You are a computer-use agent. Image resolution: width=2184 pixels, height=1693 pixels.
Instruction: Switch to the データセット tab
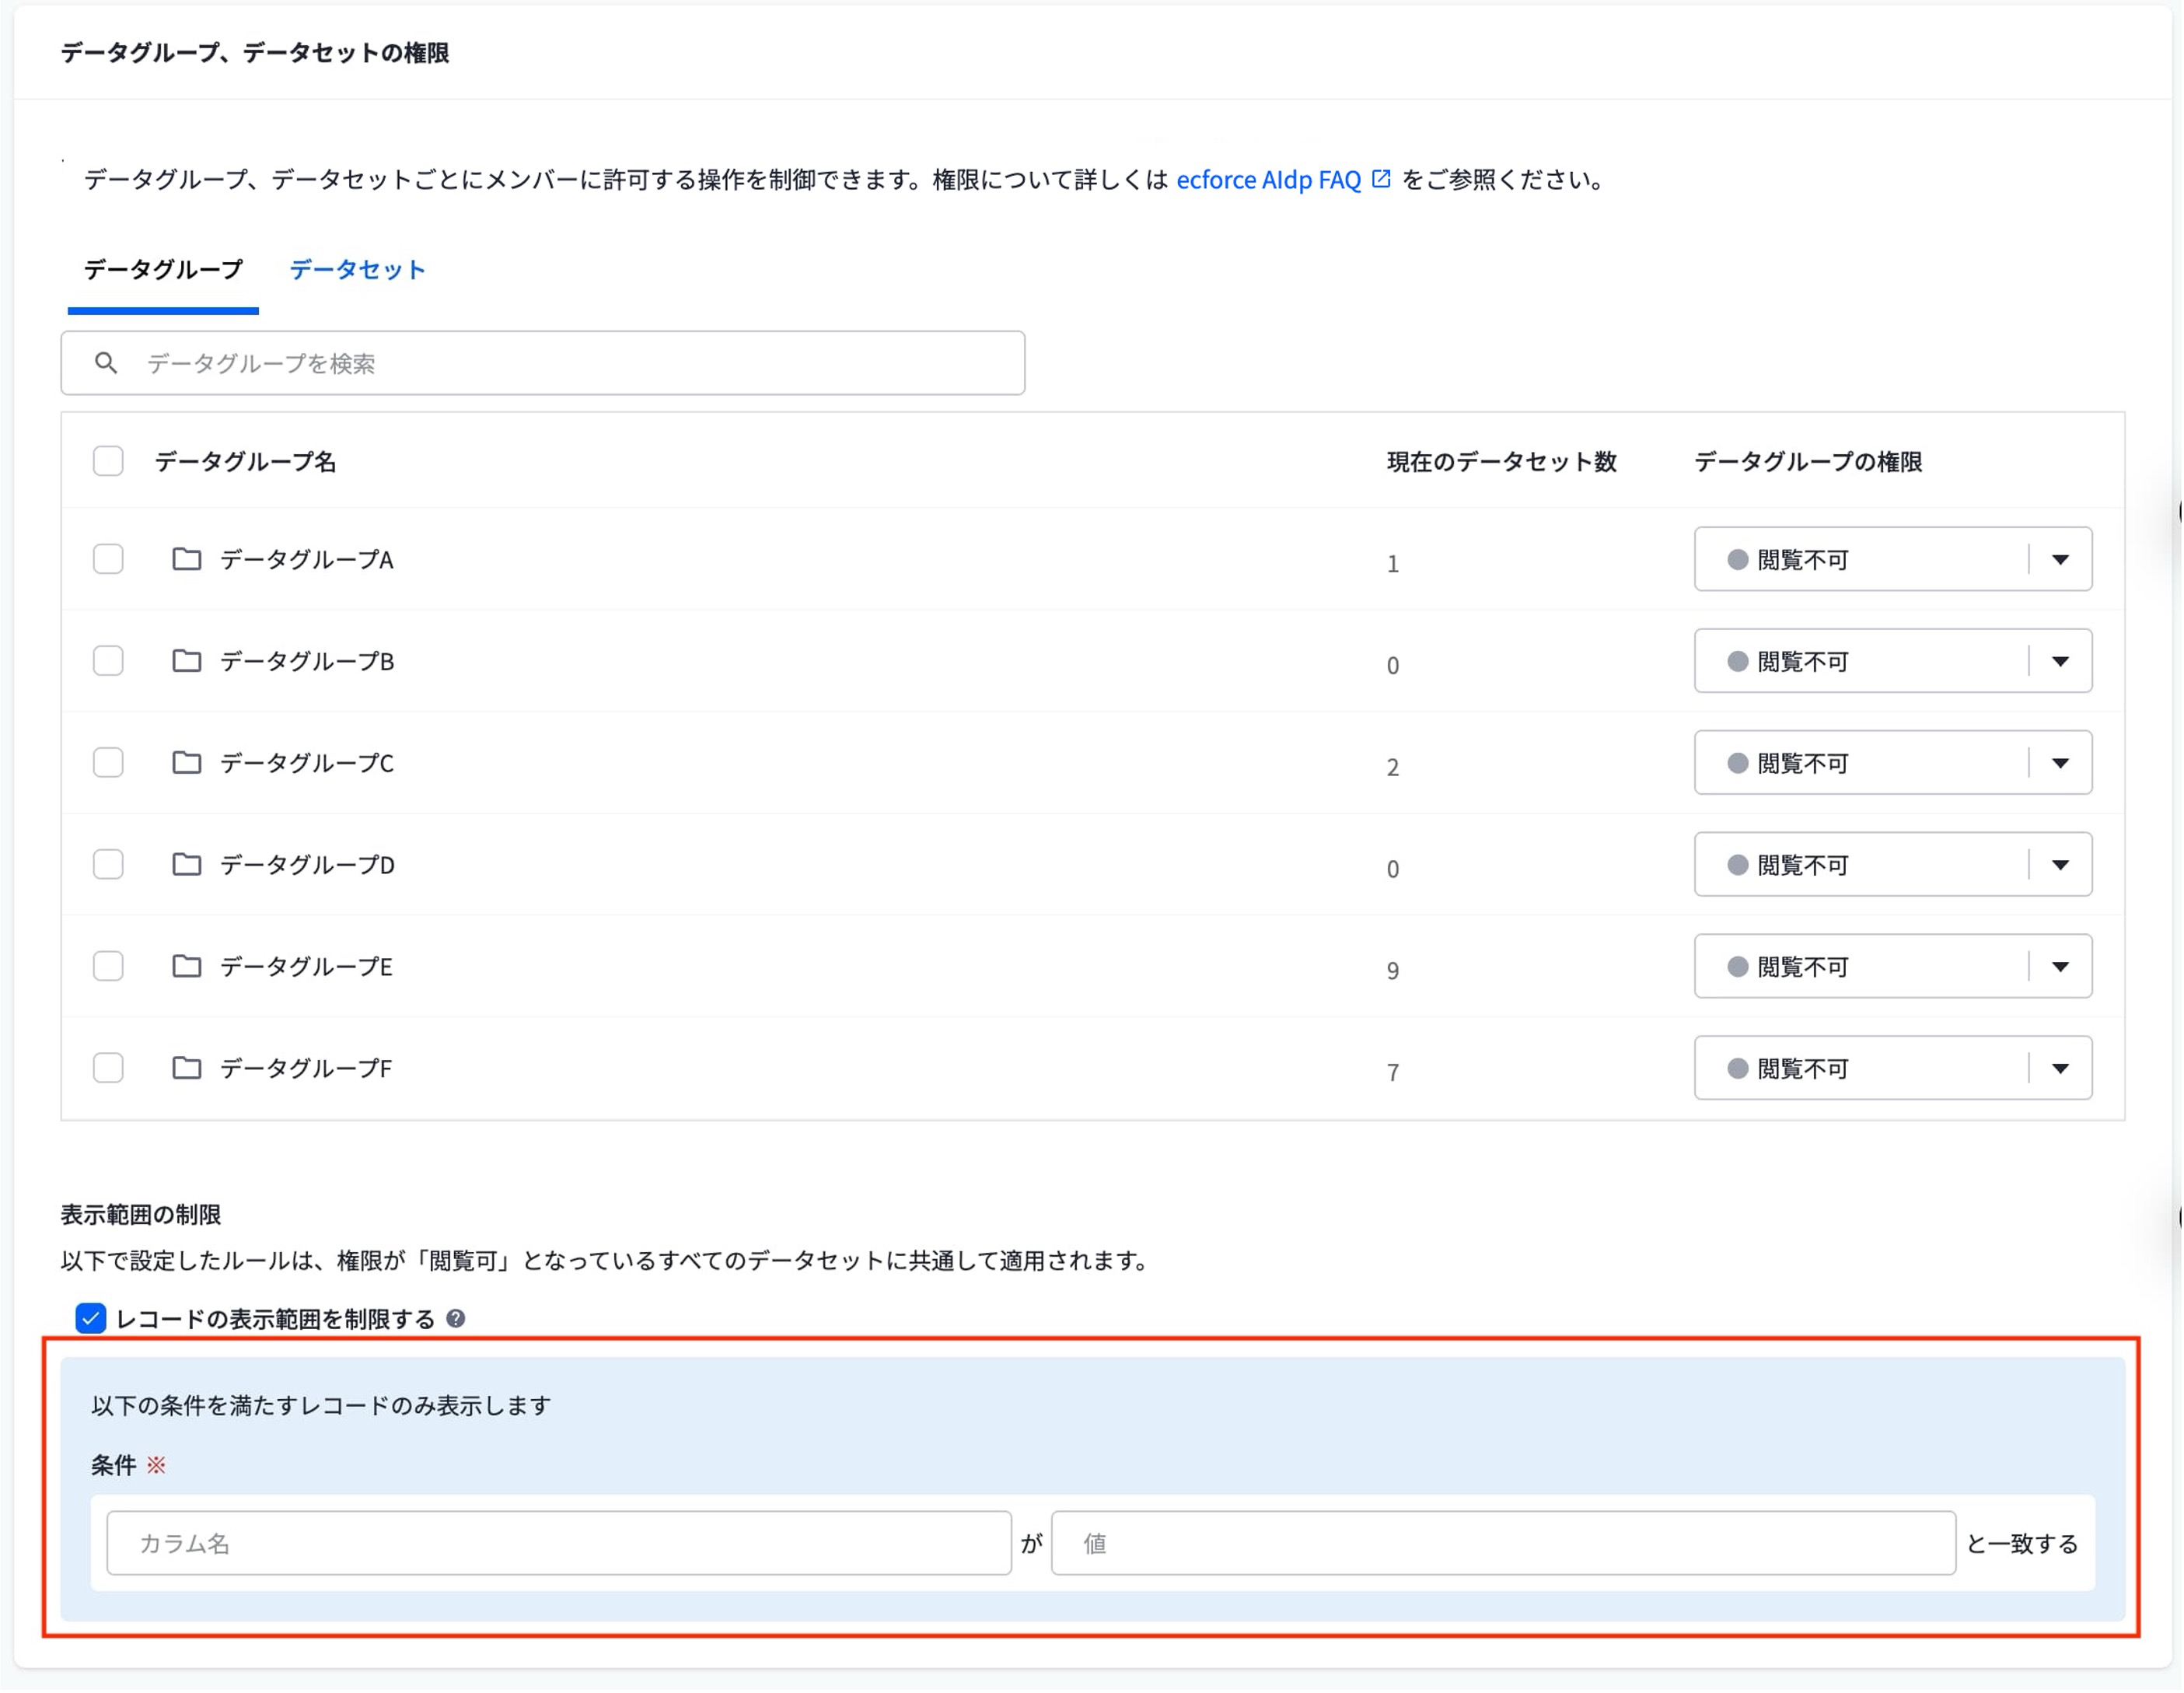[357, 269]
